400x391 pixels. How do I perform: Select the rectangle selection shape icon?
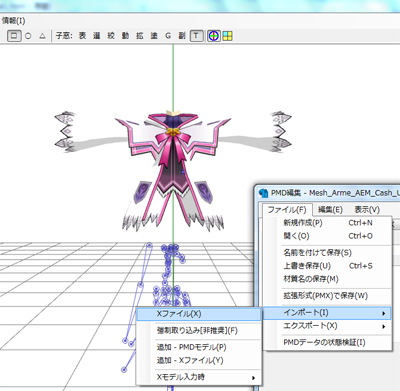[14, 36]
